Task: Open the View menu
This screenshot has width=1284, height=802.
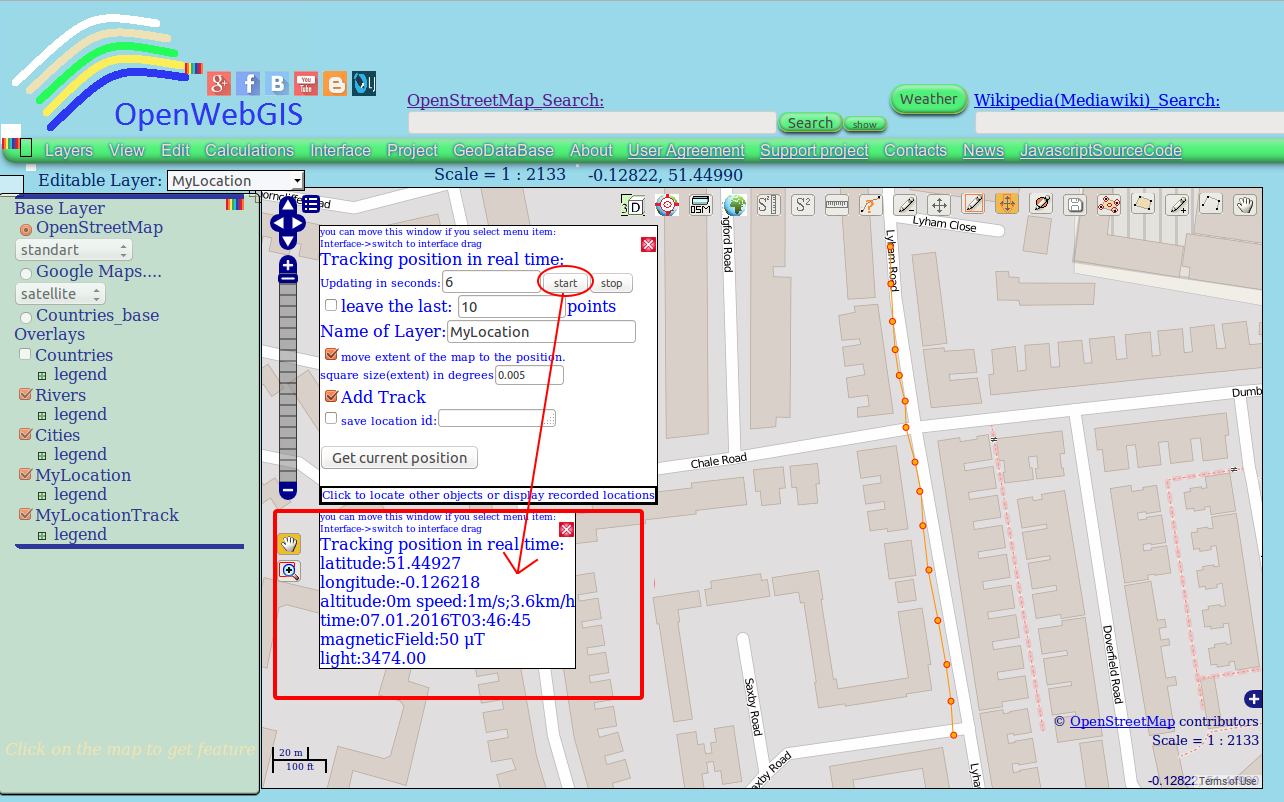Action: coord(127,151)
